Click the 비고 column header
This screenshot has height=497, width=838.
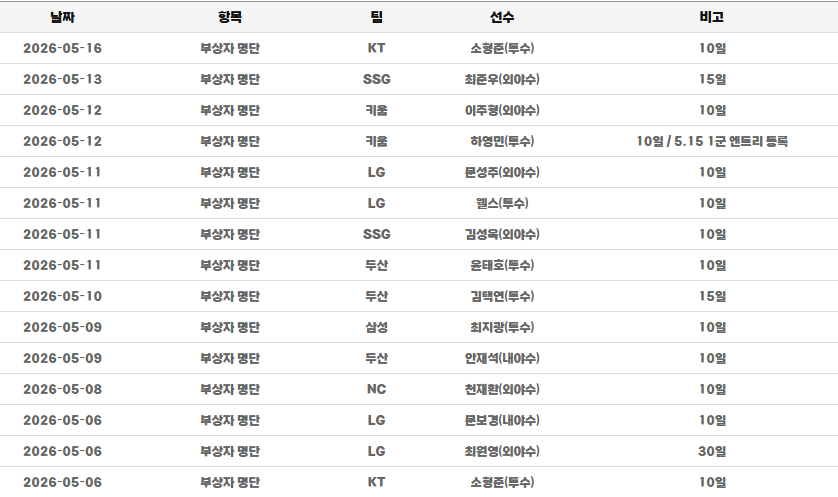coord(712,17)
